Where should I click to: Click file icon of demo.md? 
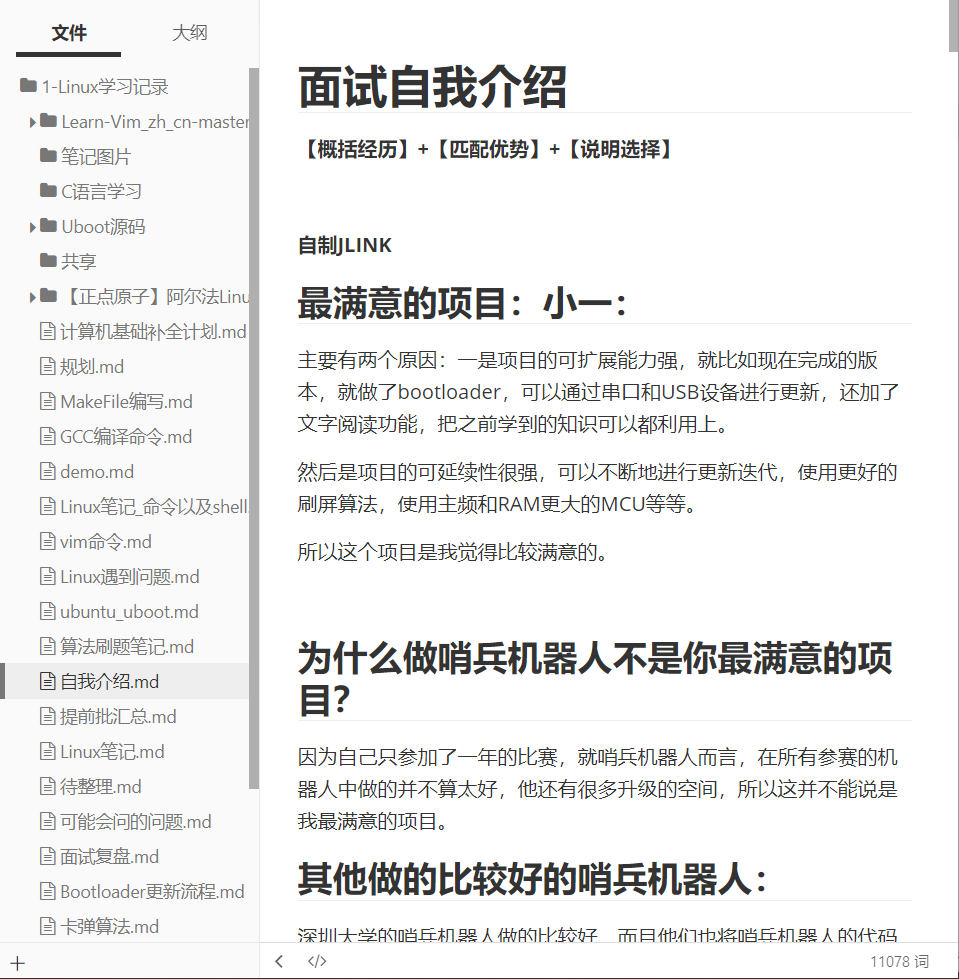[x=47, y=471]
